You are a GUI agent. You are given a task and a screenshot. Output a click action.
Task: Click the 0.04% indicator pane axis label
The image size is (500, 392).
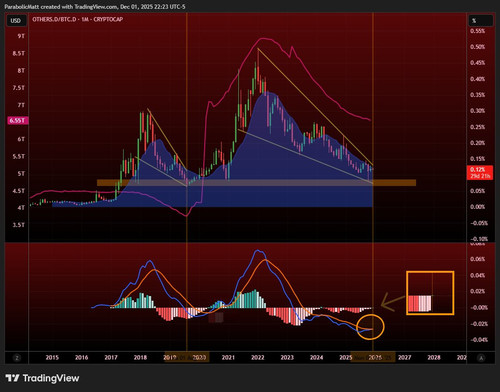477,275
